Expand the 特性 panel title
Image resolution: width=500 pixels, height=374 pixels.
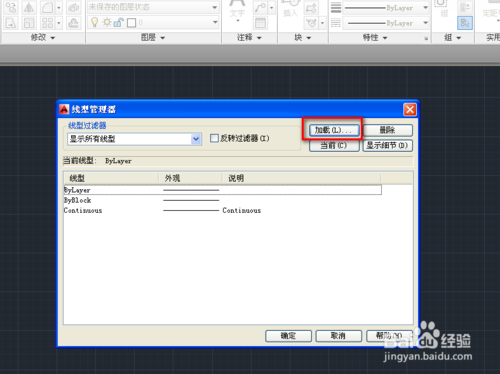click(375, 38)
